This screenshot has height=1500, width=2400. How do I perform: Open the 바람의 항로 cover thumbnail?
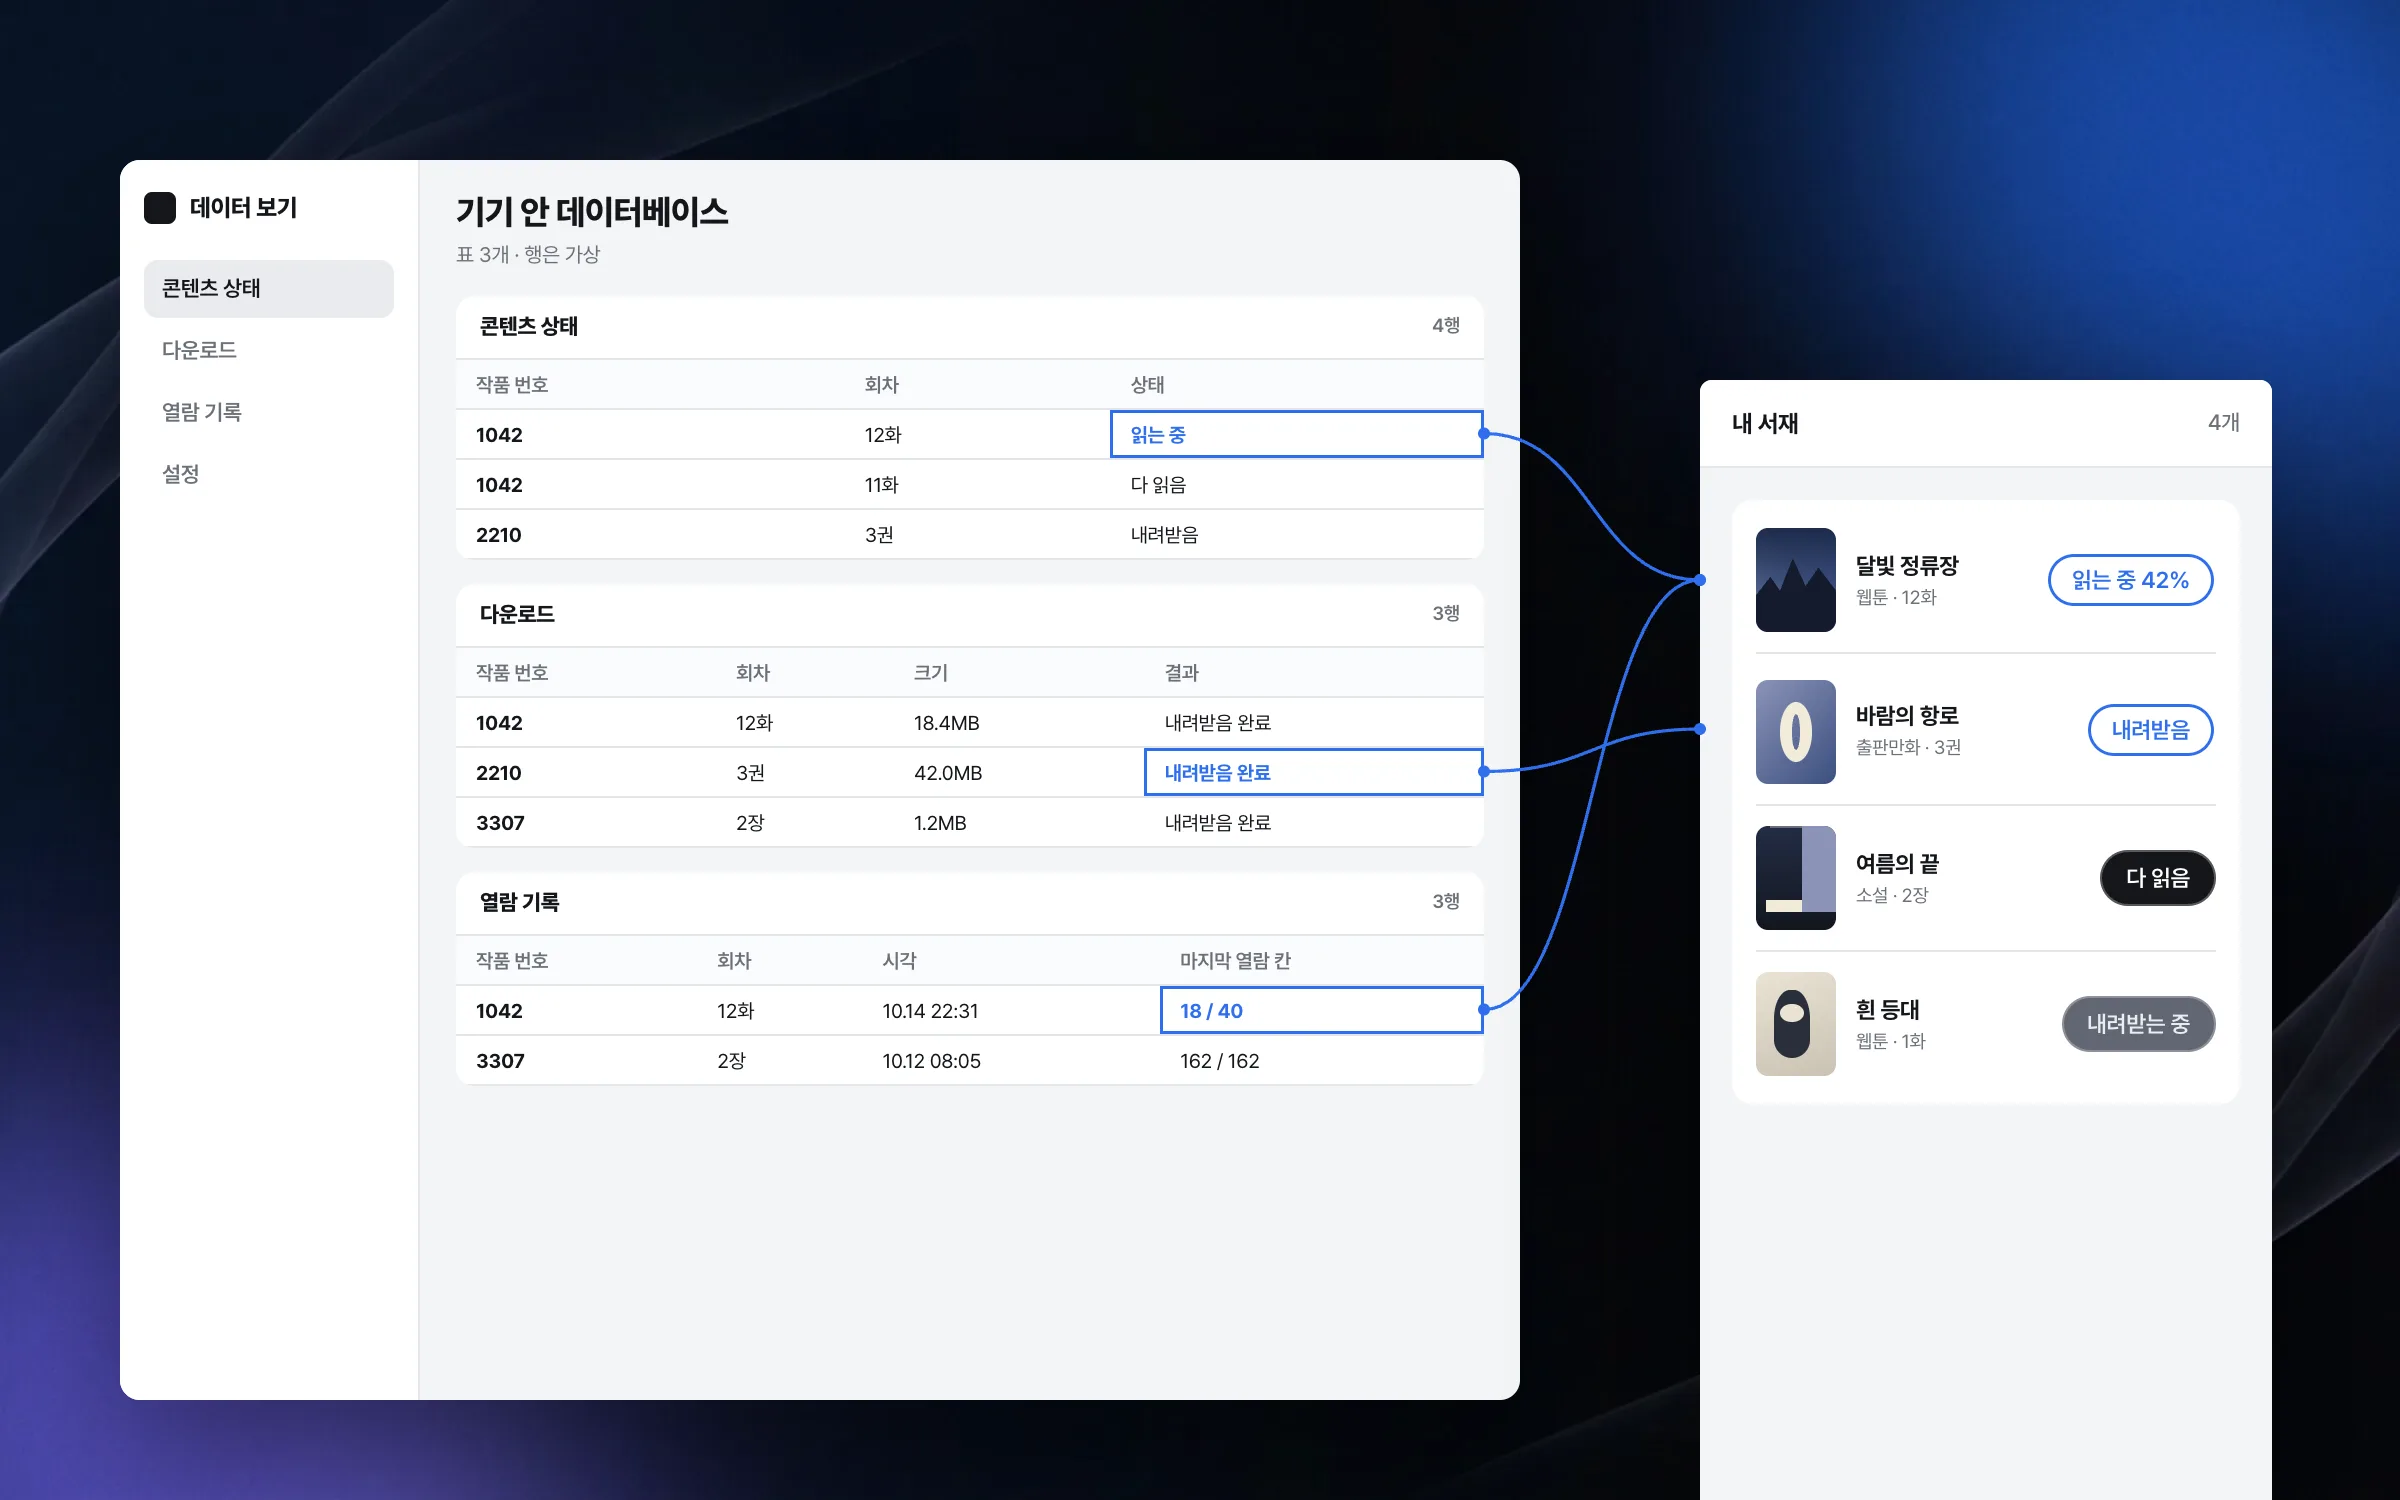click(x=1795, y=732)
